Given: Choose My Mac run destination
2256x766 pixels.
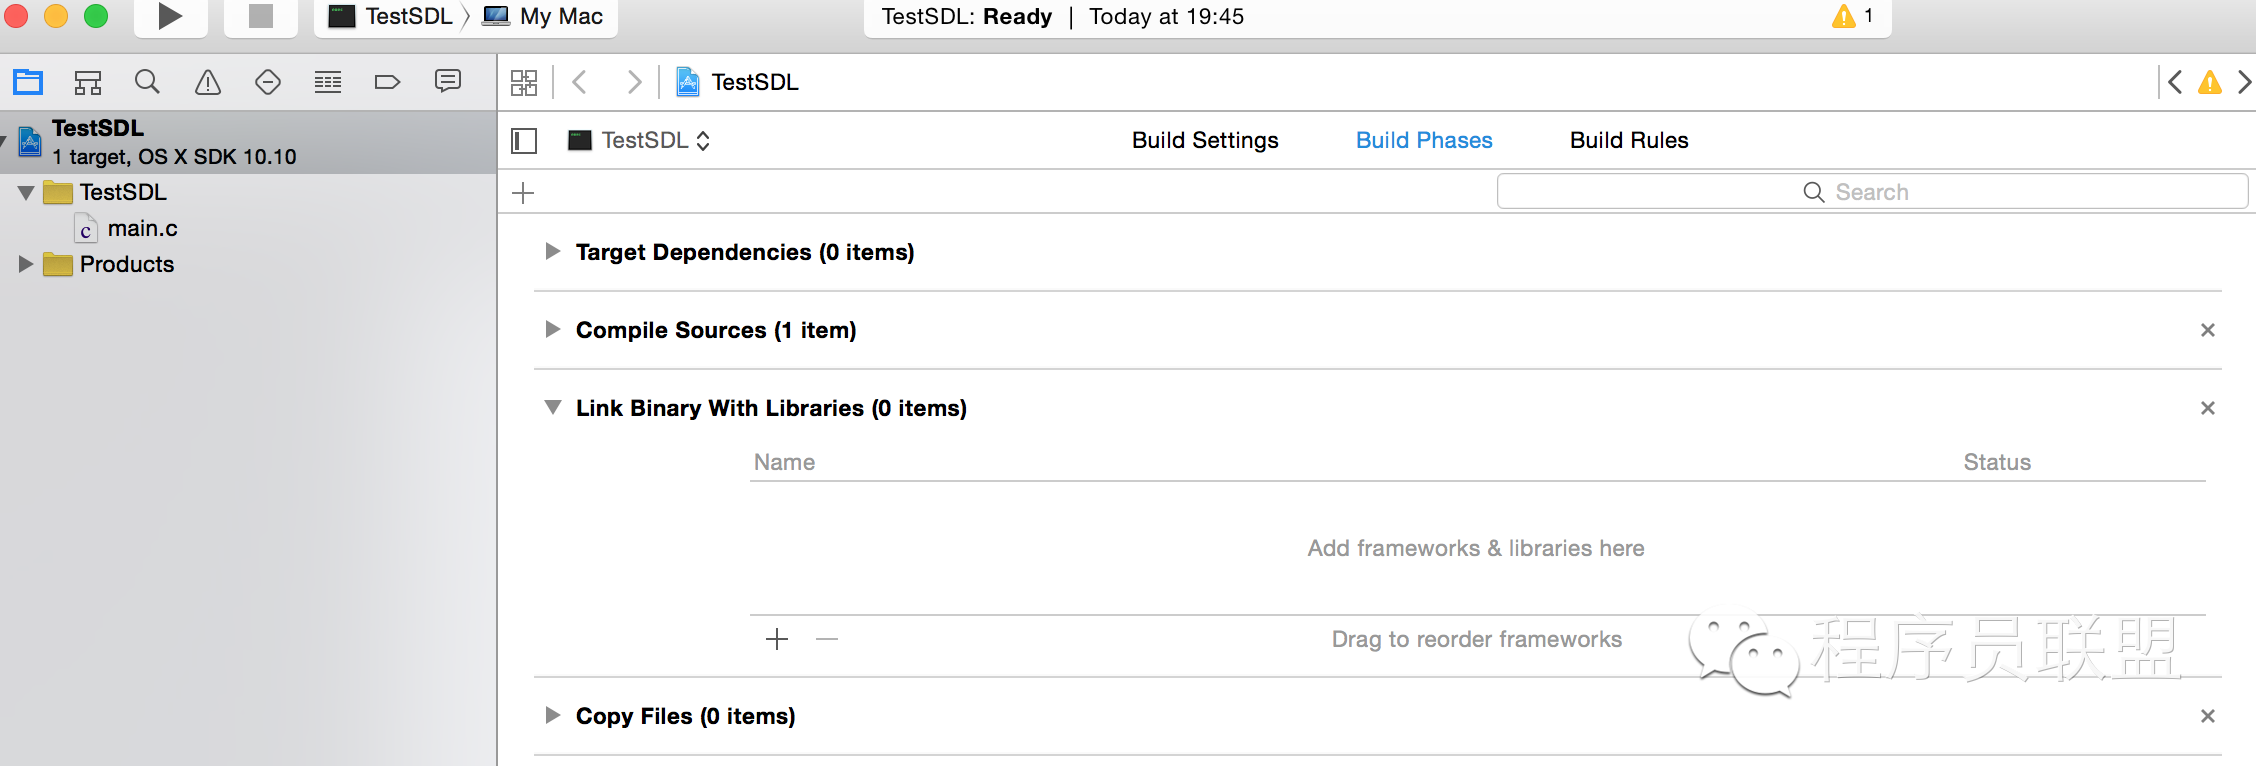Looking at the screenshot, I should 543,16.
